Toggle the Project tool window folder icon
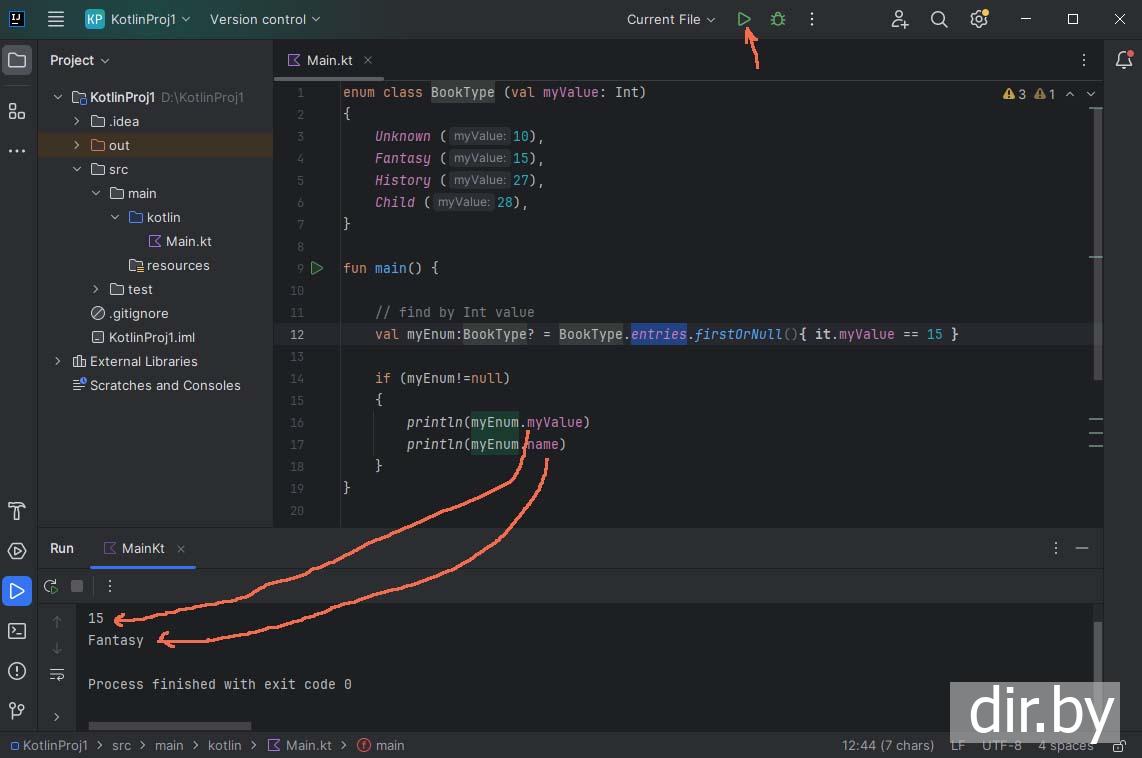Viewport: 1142px width, 758px height. click(x=17, y=61)
